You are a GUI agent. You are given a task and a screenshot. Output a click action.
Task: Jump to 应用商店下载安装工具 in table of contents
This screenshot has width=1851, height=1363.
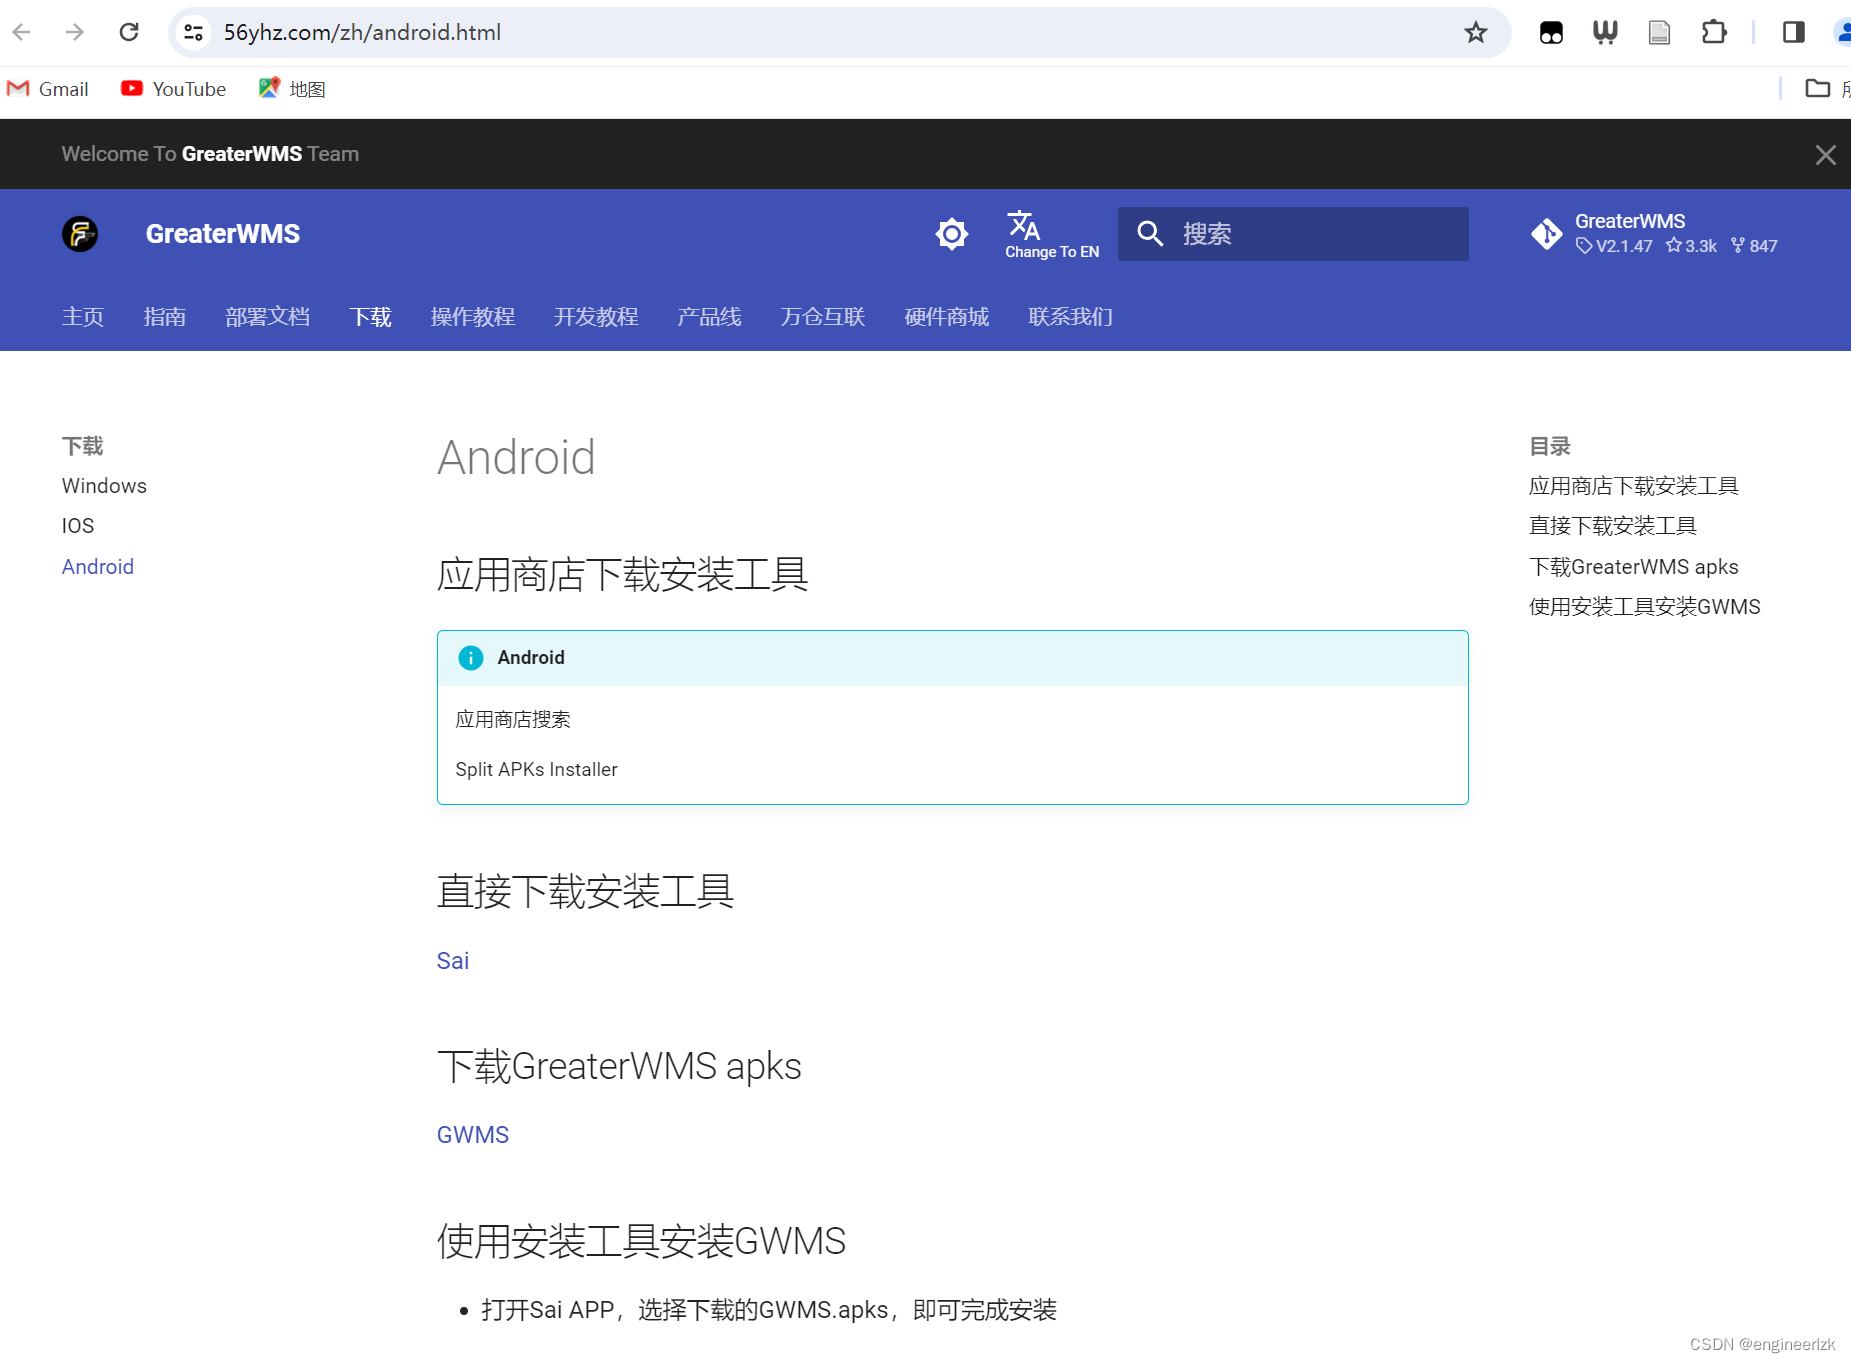(x=1634, y=486)
